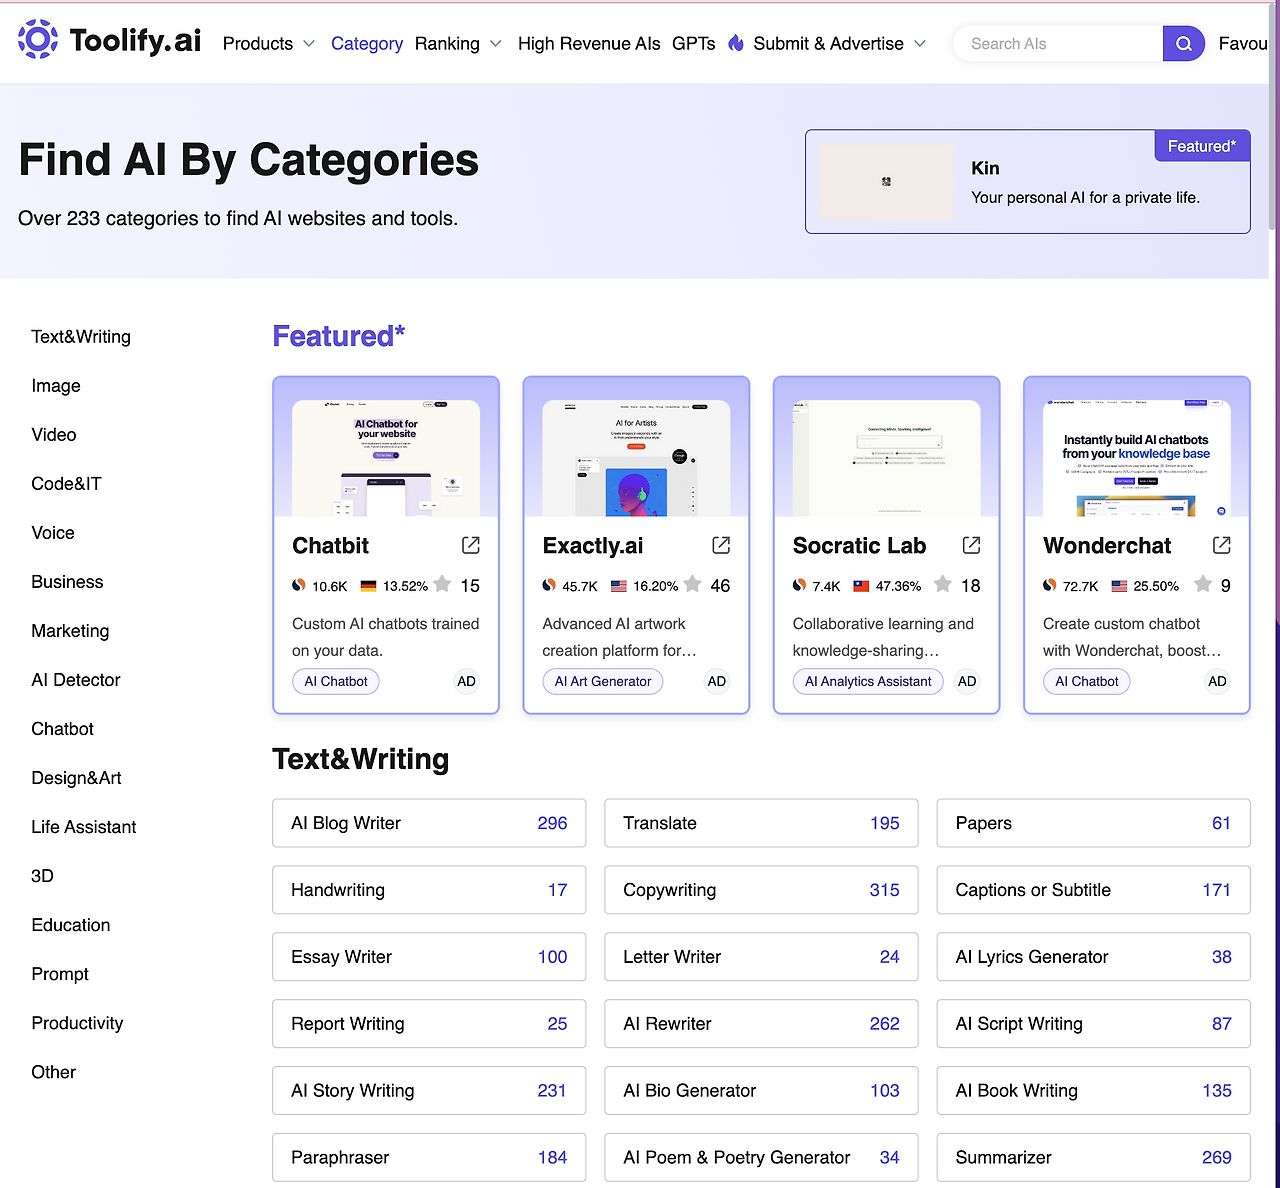Go to GPTs page
1280x1188 pixels.
694,43
